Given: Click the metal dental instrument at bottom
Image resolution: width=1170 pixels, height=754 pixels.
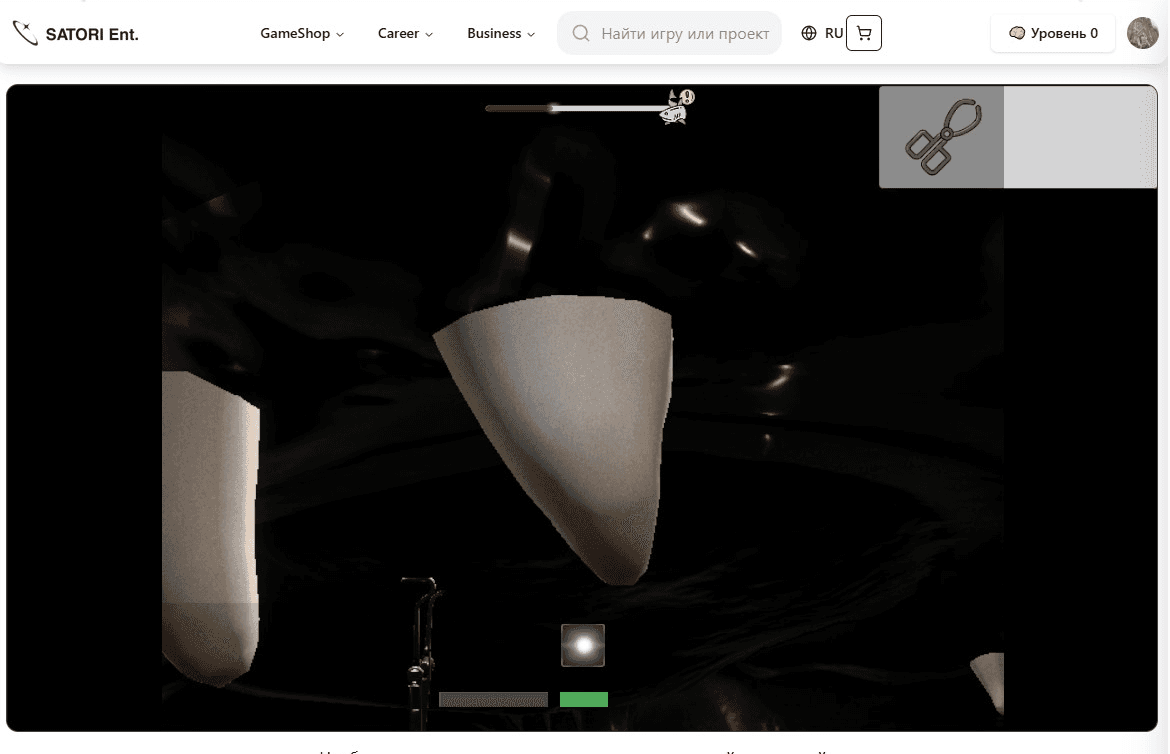Looking at the screenshot, I should 422,640.
